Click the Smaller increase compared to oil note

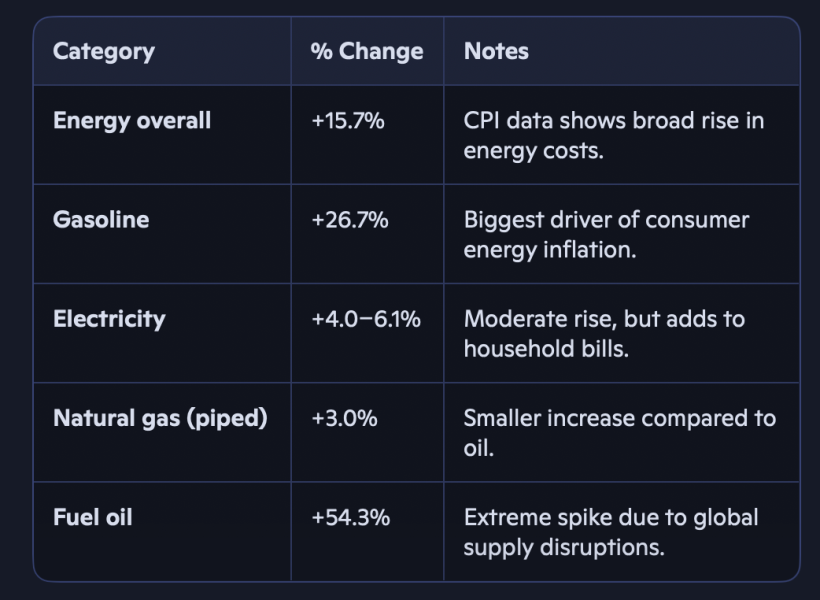coord(620,433)
